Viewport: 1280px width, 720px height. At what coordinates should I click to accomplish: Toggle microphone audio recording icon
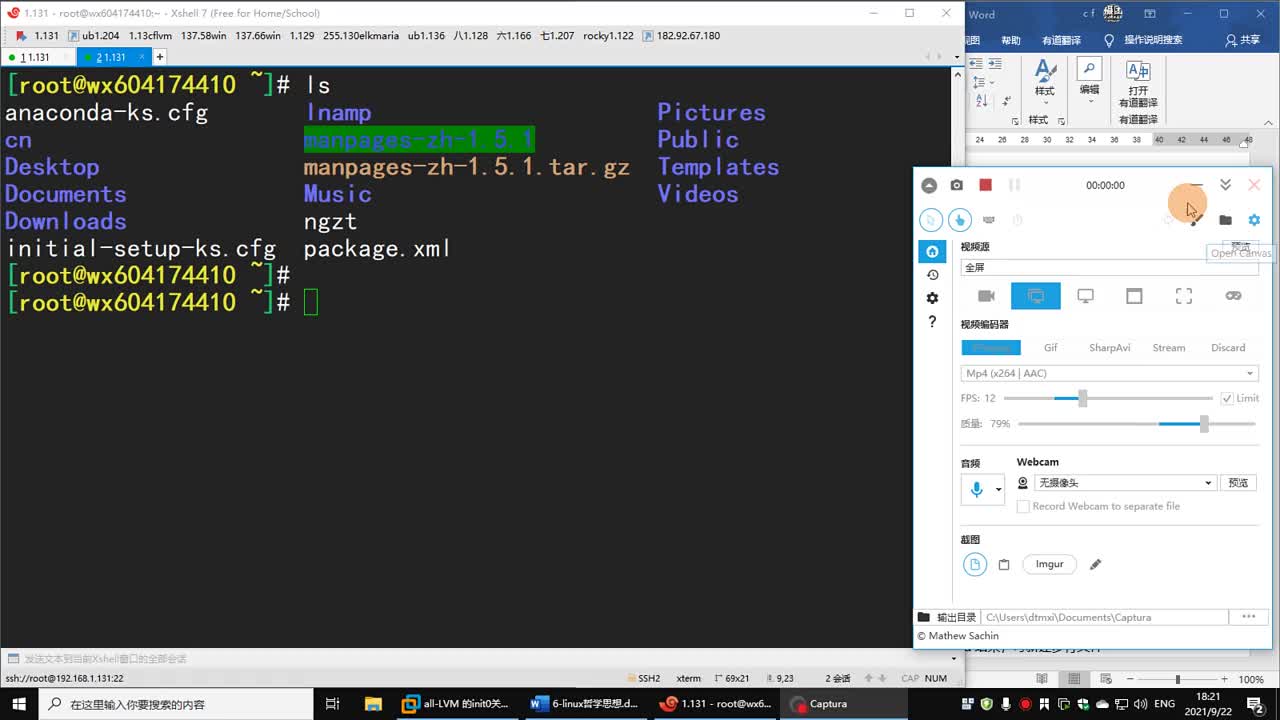coord(976,489)
